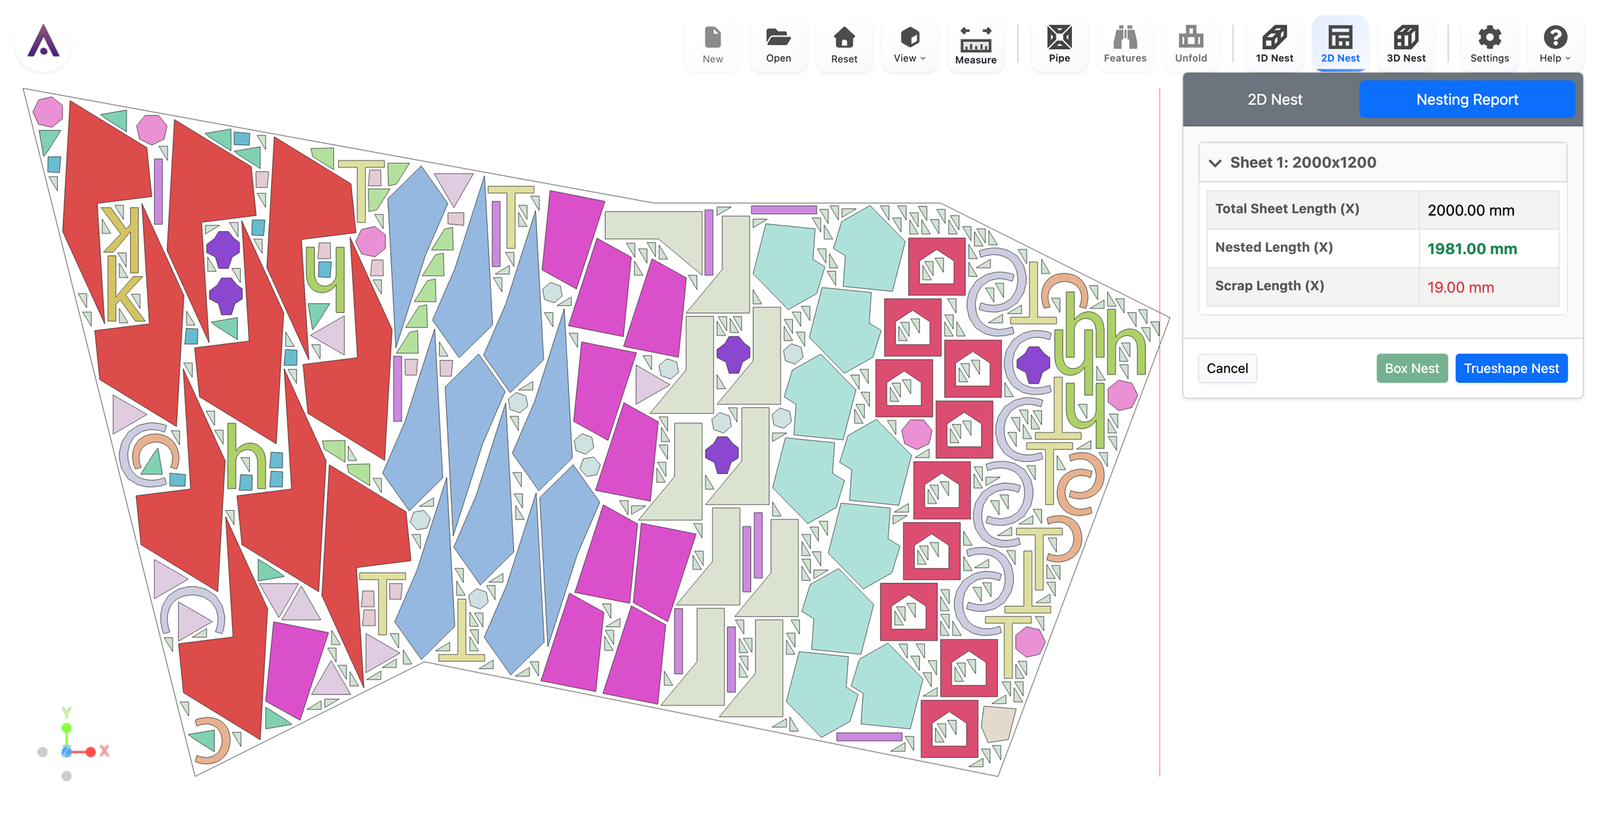Viewport: 1600px width, 816px height.
Task: Click the Total Sheet Length value 2000.00 mm
Action: (1471, 210)
